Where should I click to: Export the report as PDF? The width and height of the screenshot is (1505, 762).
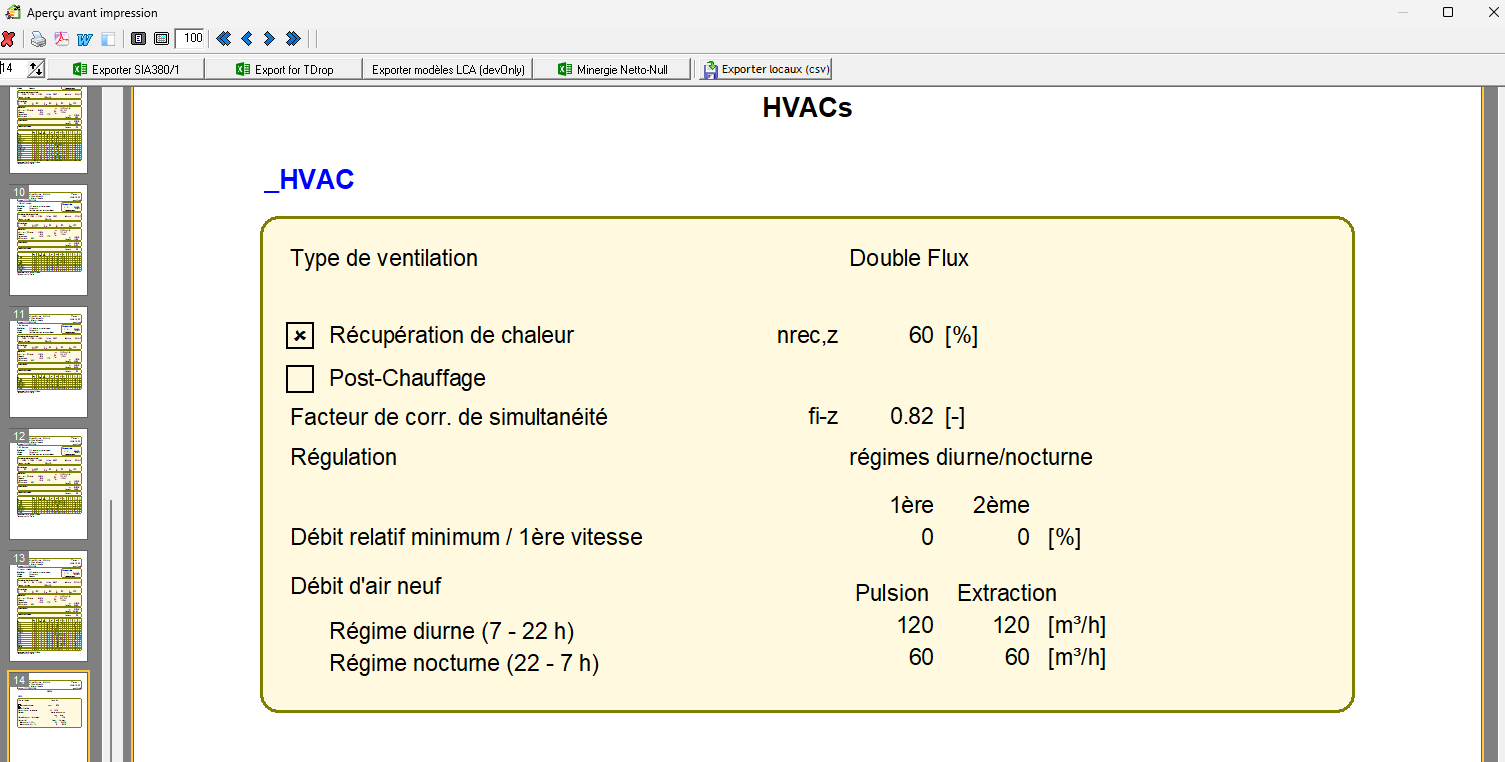(61, 39)
